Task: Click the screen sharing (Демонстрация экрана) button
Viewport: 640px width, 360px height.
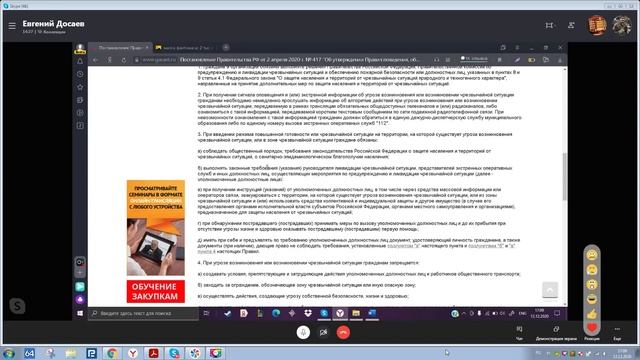Action: (x=556, y=332)
